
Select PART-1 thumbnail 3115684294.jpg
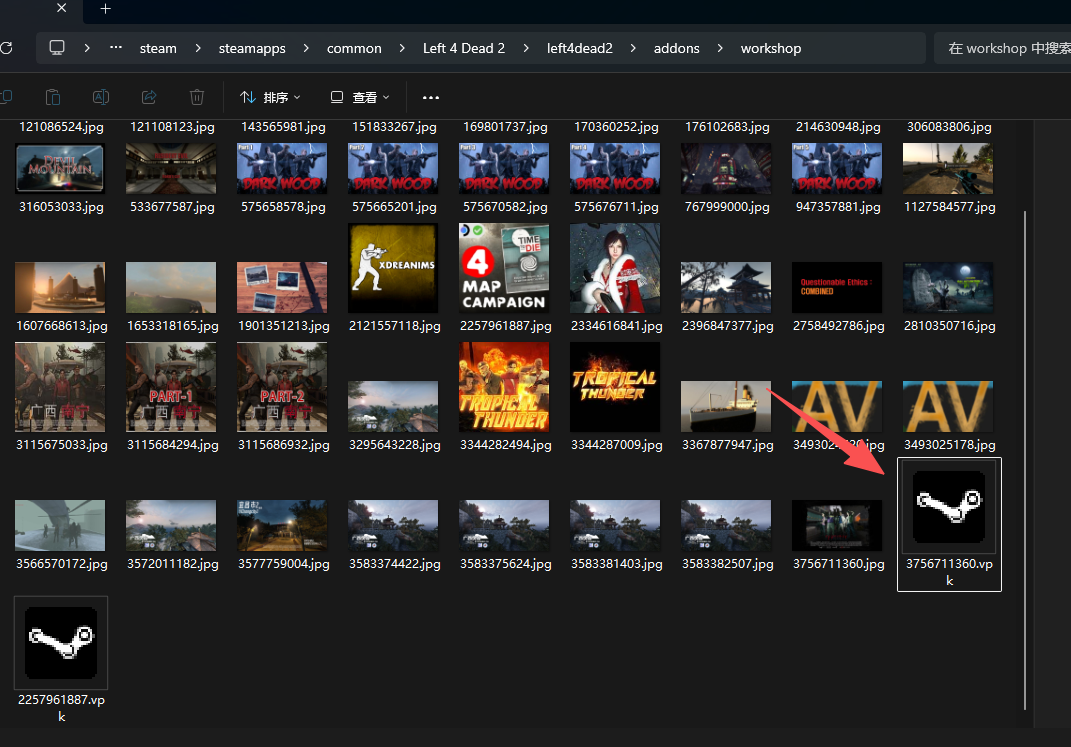pyautogui.click(x=171, y=387)
